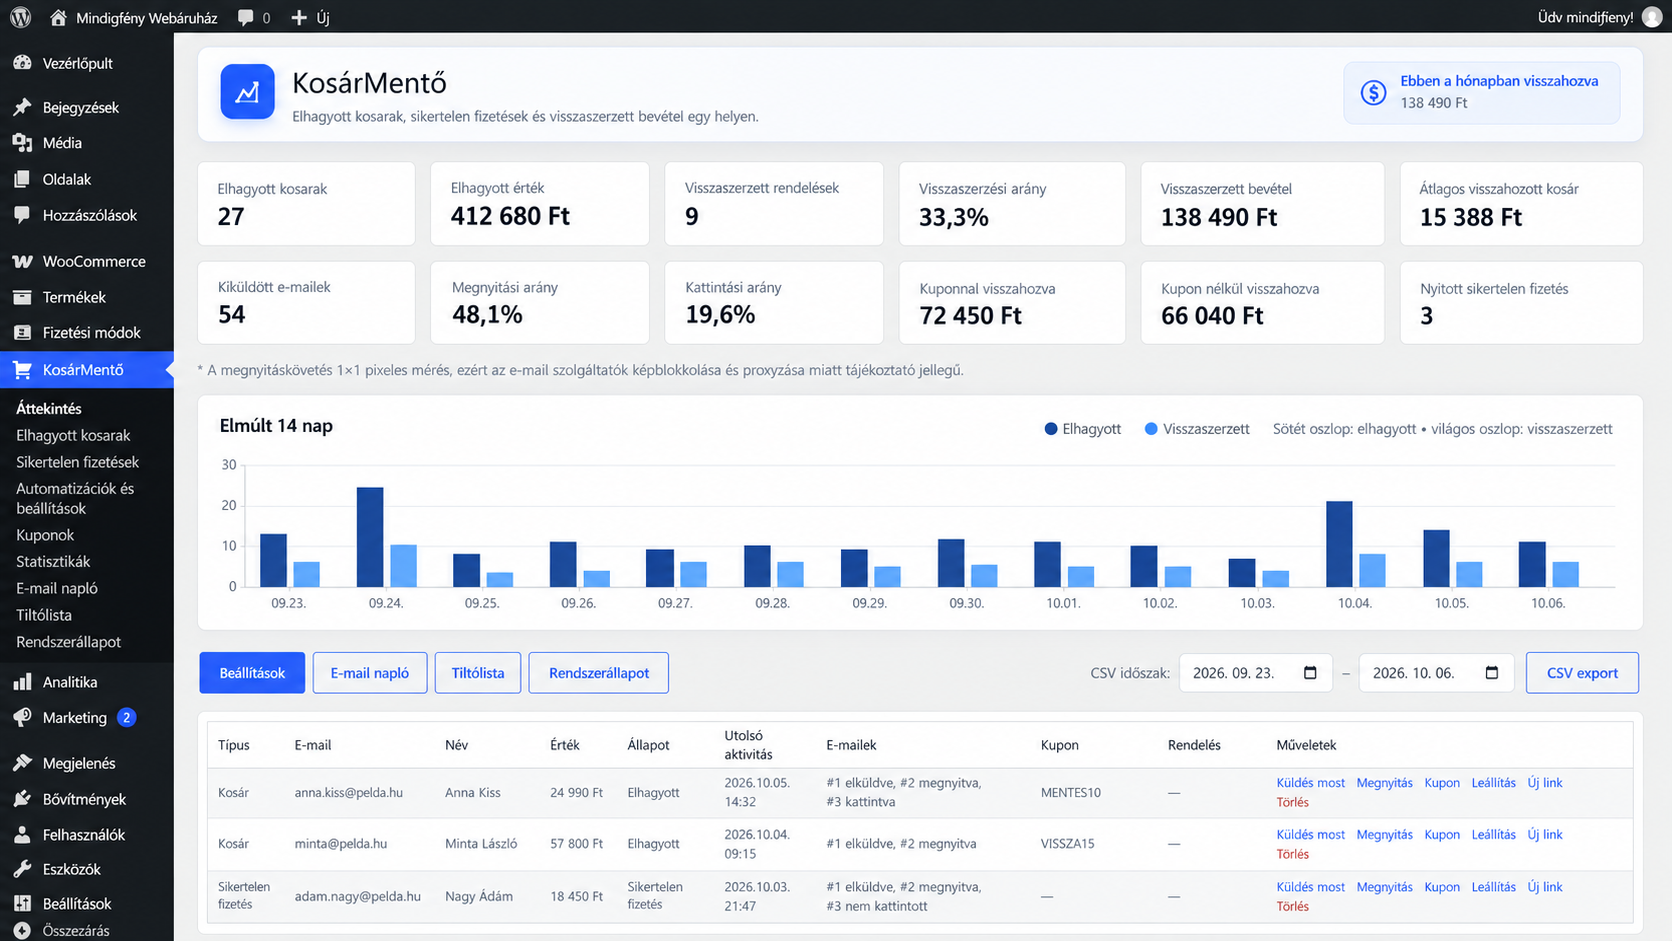Click the Marketing notification badge
This screenshot has height=941, width=1672.
click(x=126, y=717)
